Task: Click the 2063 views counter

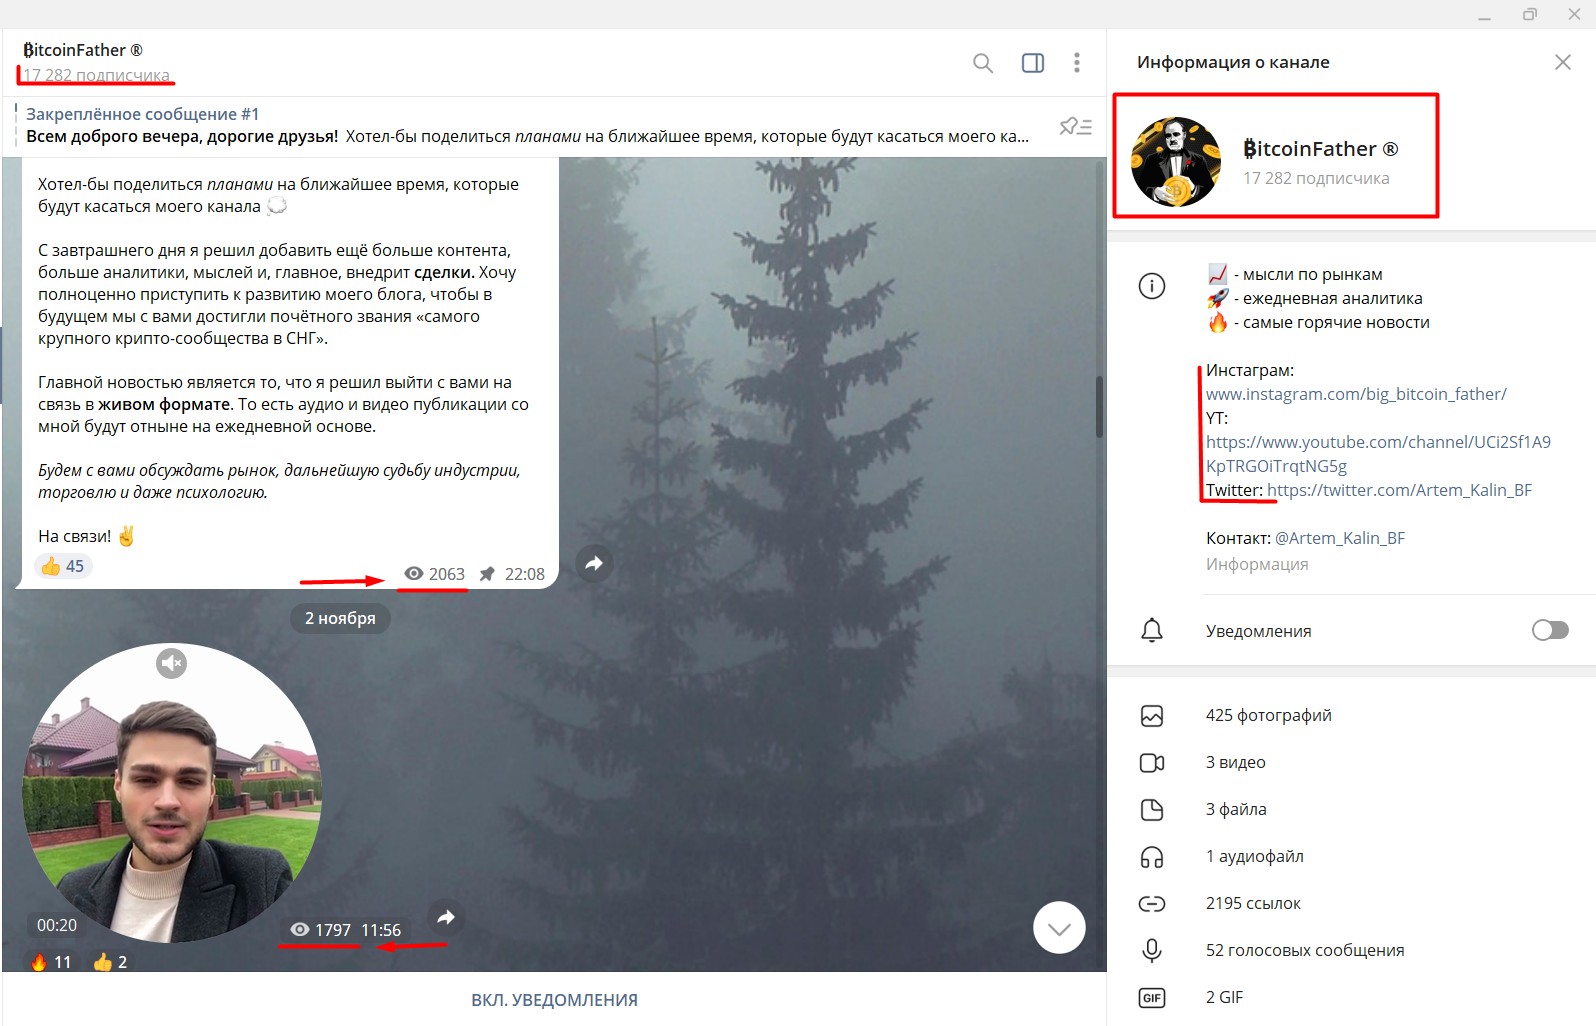Action: click(x=435, y=574)
